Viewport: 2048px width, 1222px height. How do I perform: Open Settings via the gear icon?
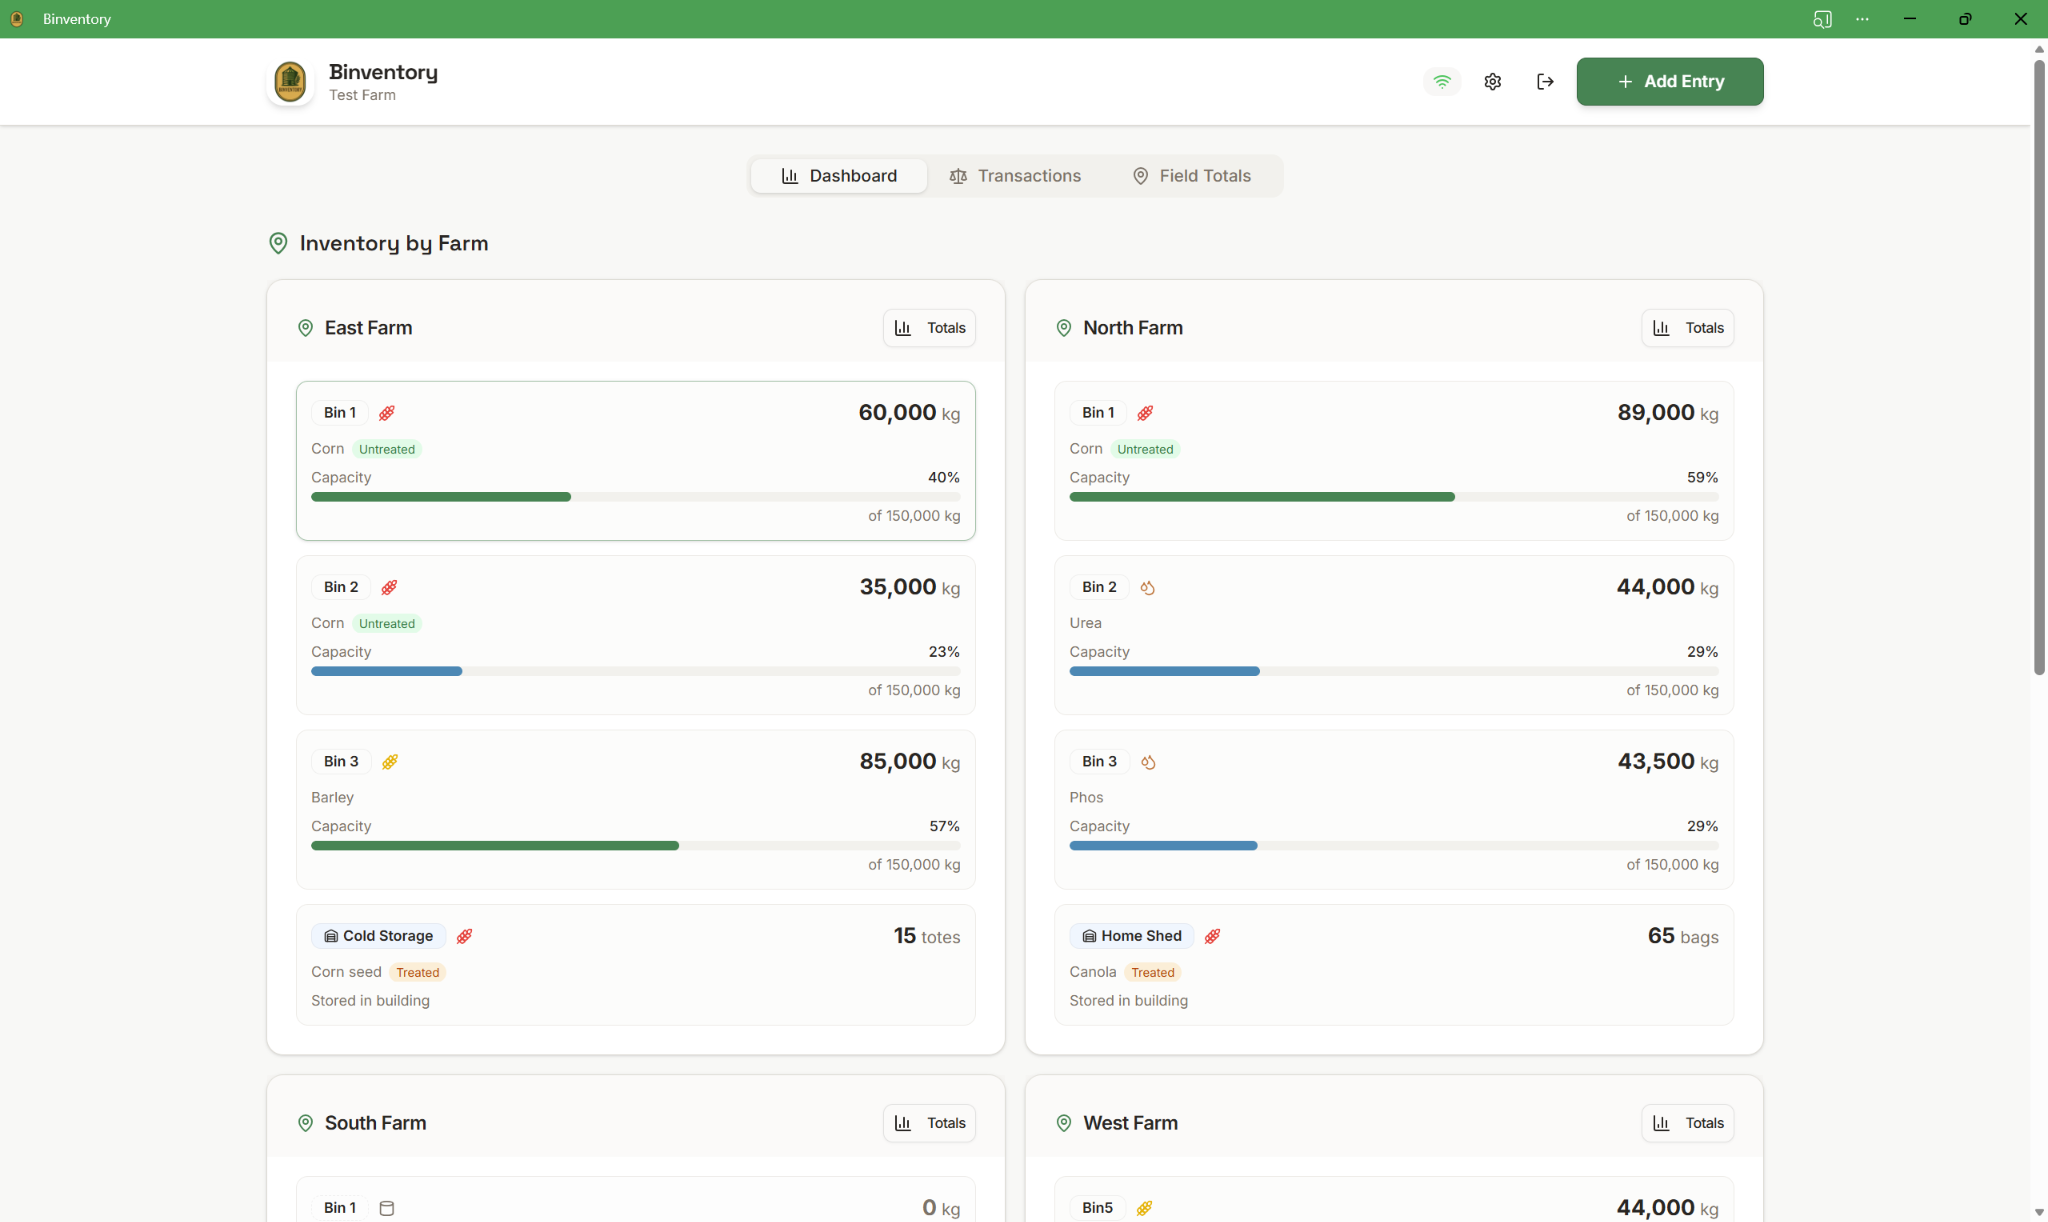click(1492, 81)
